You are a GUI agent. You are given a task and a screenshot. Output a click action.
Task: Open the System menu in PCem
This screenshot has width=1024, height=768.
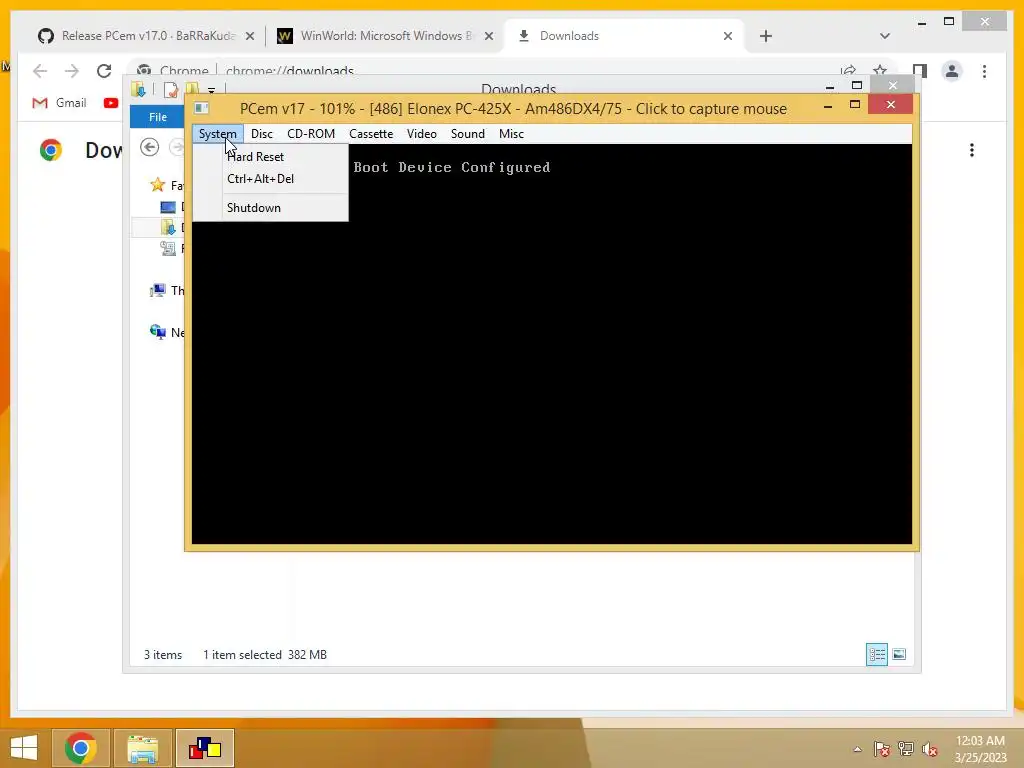click(217, 134)
